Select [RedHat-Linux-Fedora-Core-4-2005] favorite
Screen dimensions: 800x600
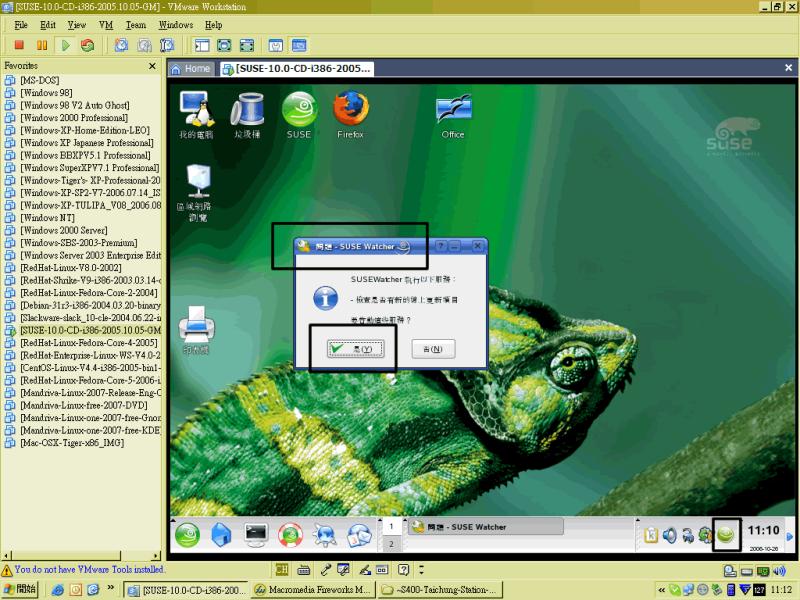click(89, 343)
